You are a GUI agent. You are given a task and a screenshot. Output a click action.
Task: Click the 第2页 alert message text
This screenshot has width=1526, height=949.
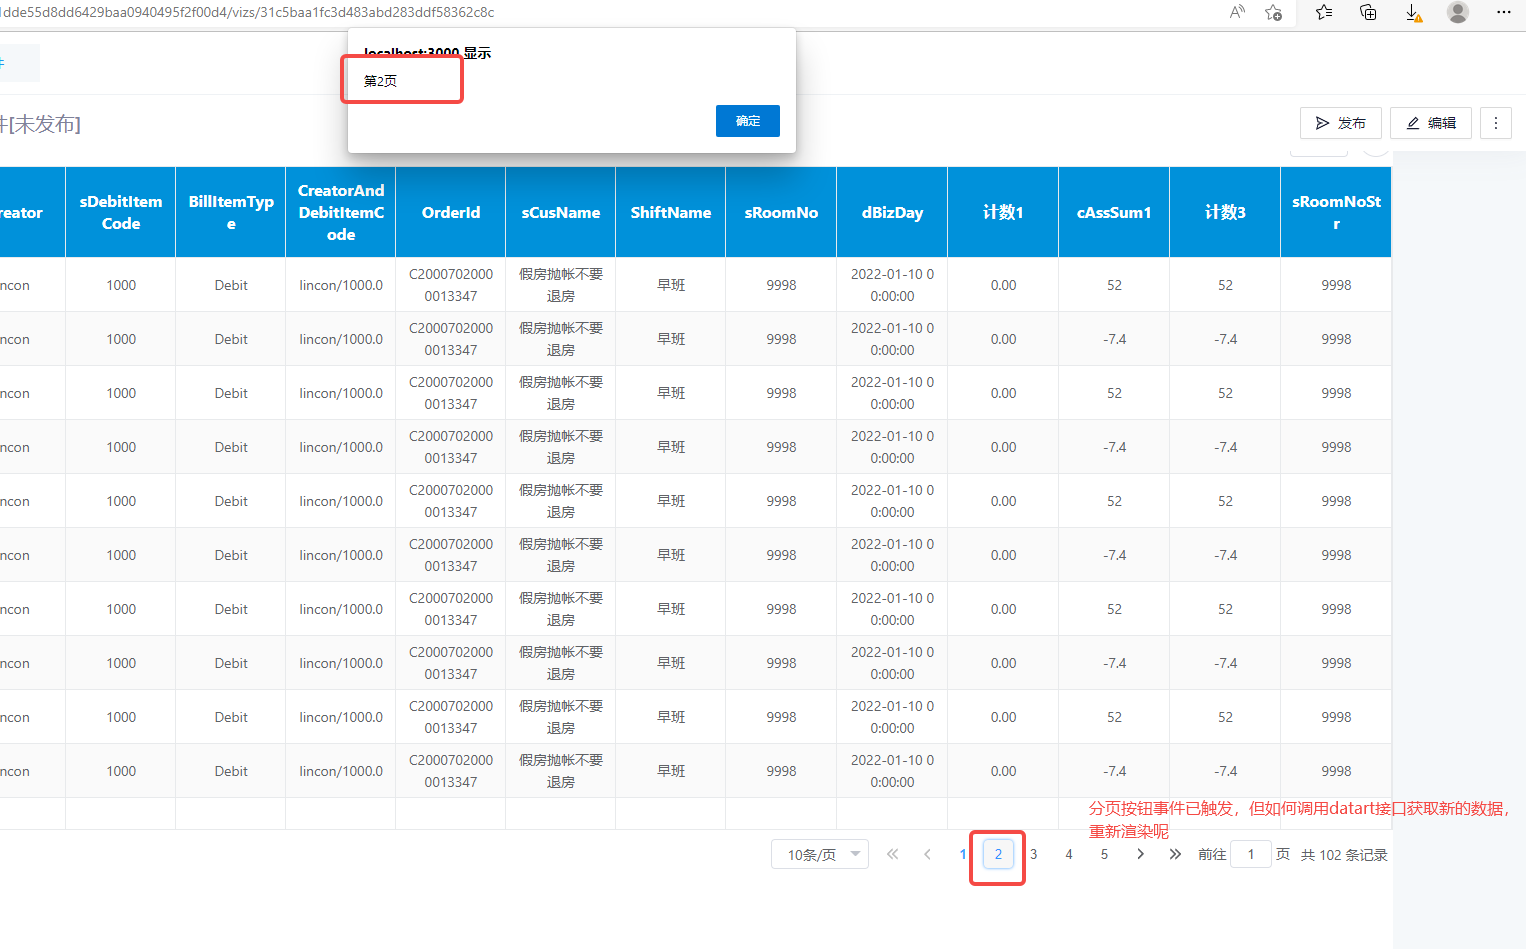point(380,81)
